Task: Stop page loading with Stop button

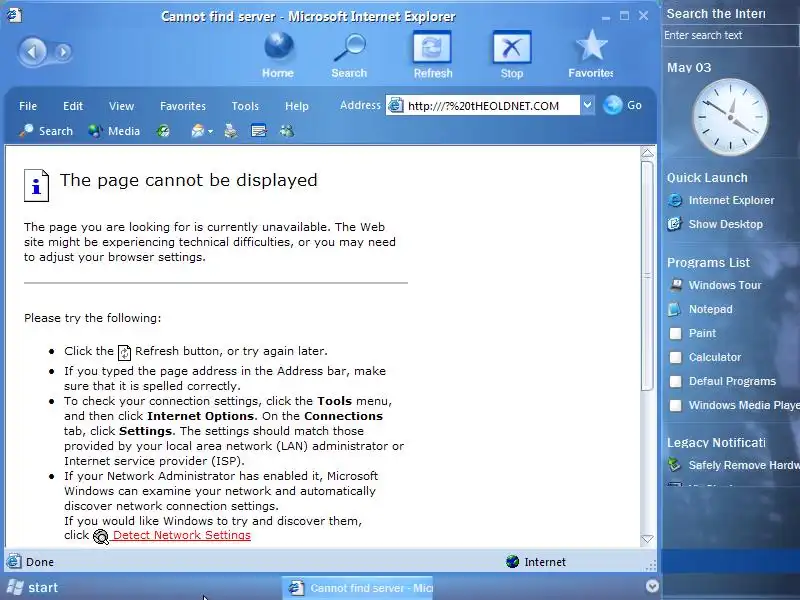Action: (x=512, y=55)
